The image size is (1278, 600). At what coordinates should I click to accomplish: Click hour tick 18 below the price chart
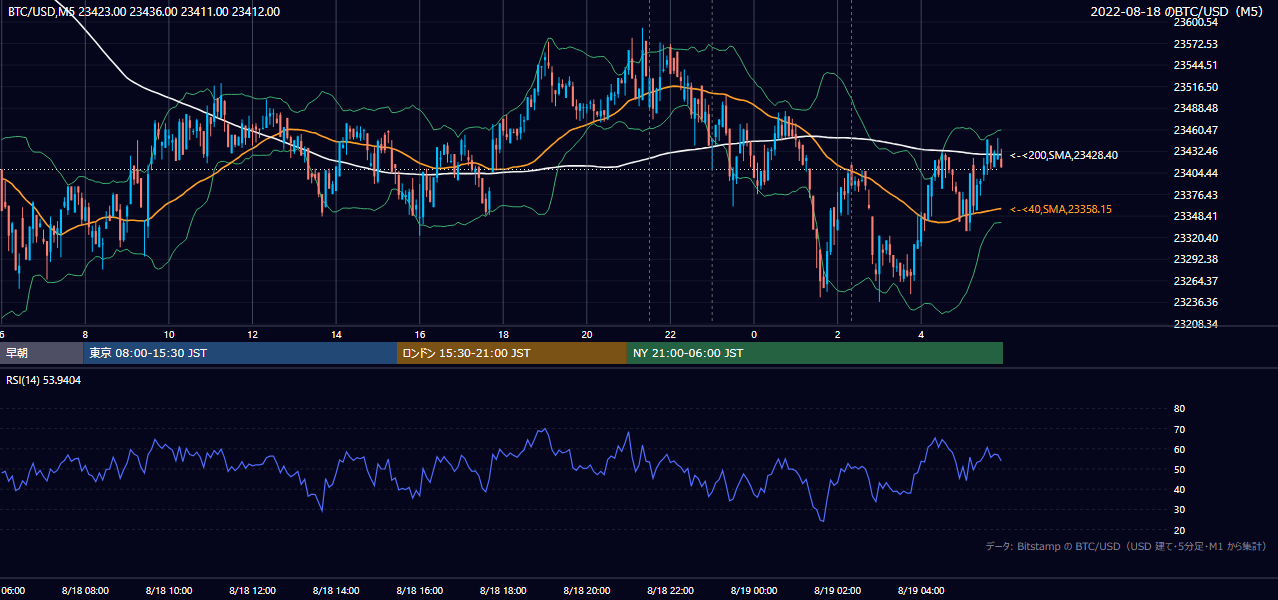pyautogui.click(x=503, y=334)
